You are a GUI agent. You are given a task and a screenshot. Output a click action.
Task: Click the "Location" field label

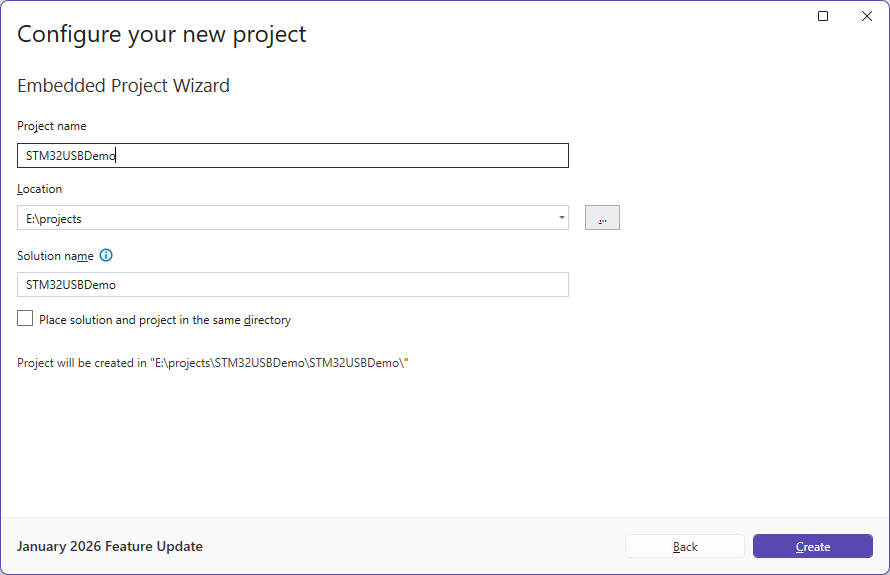pyautogui.click(x=40, y=189)
